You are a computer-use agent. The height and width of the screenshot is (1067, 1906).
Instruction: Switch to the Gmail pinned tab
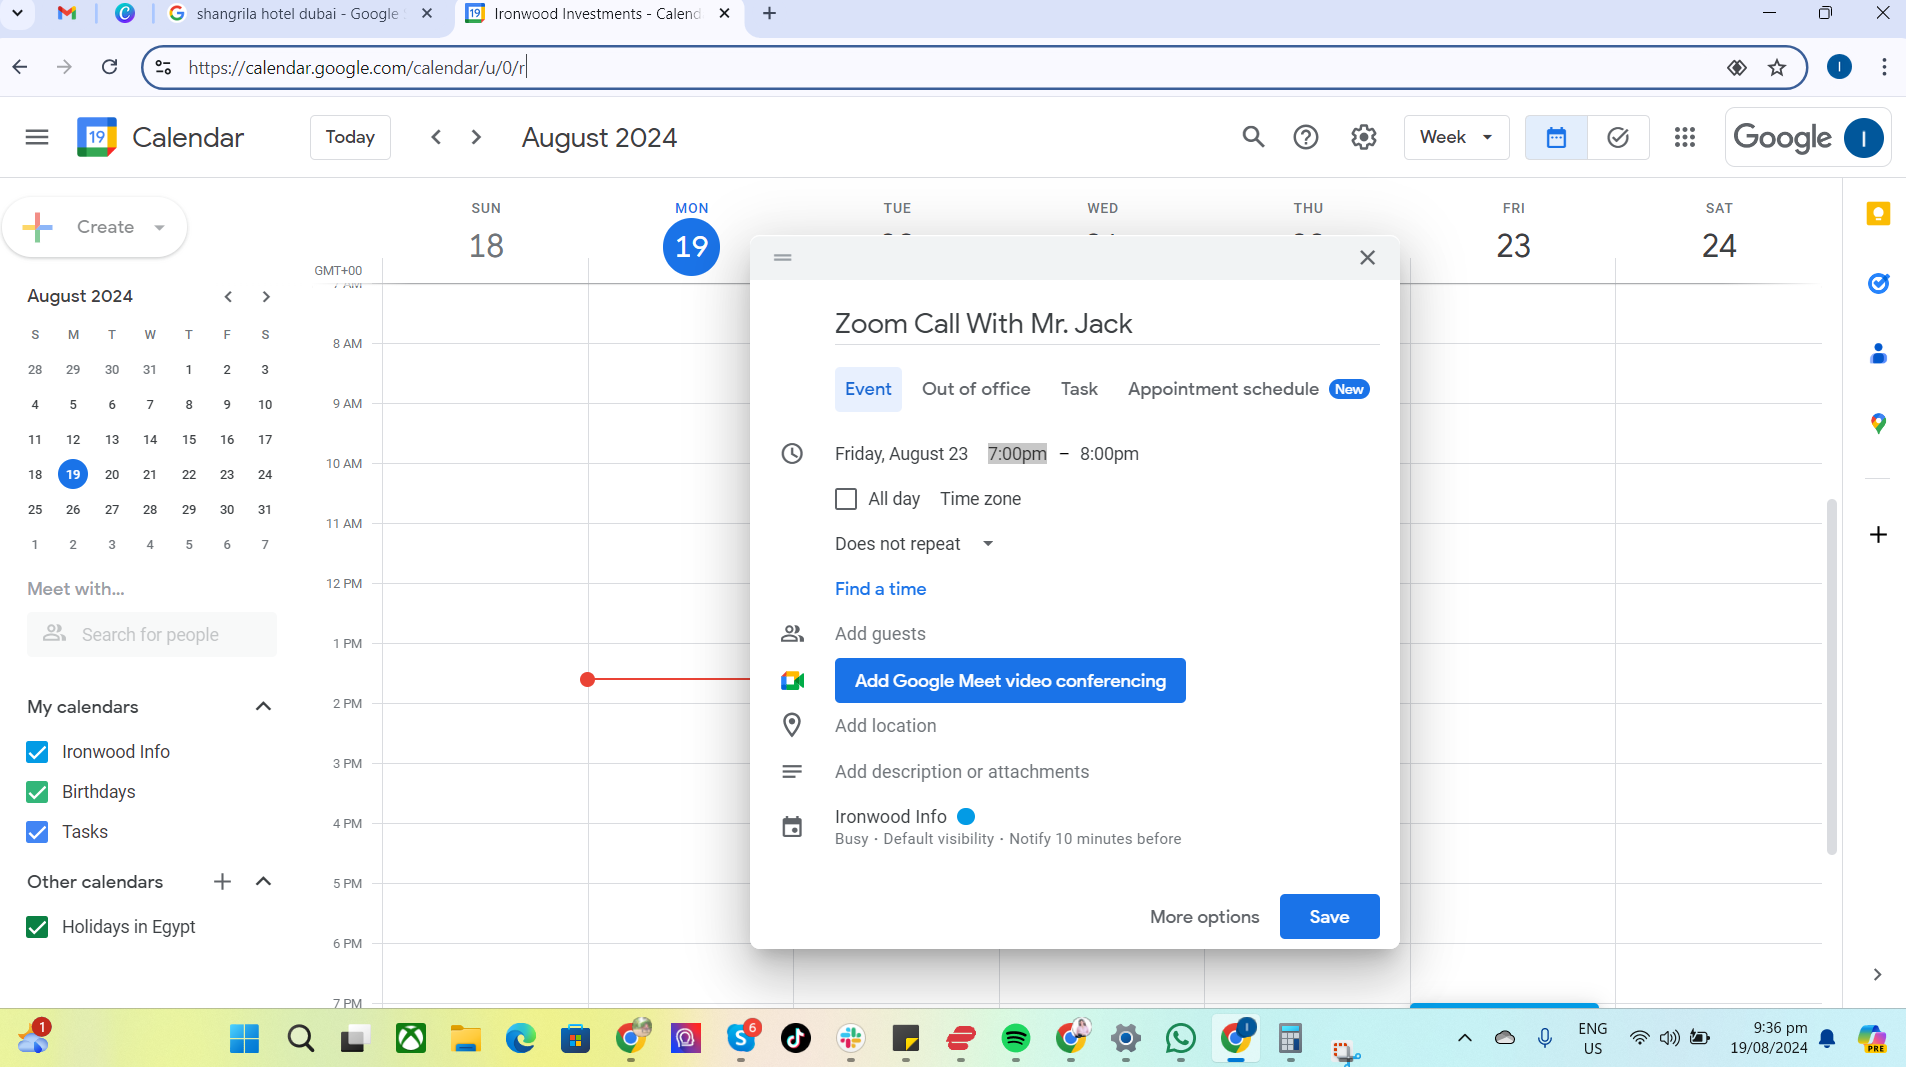67,14
